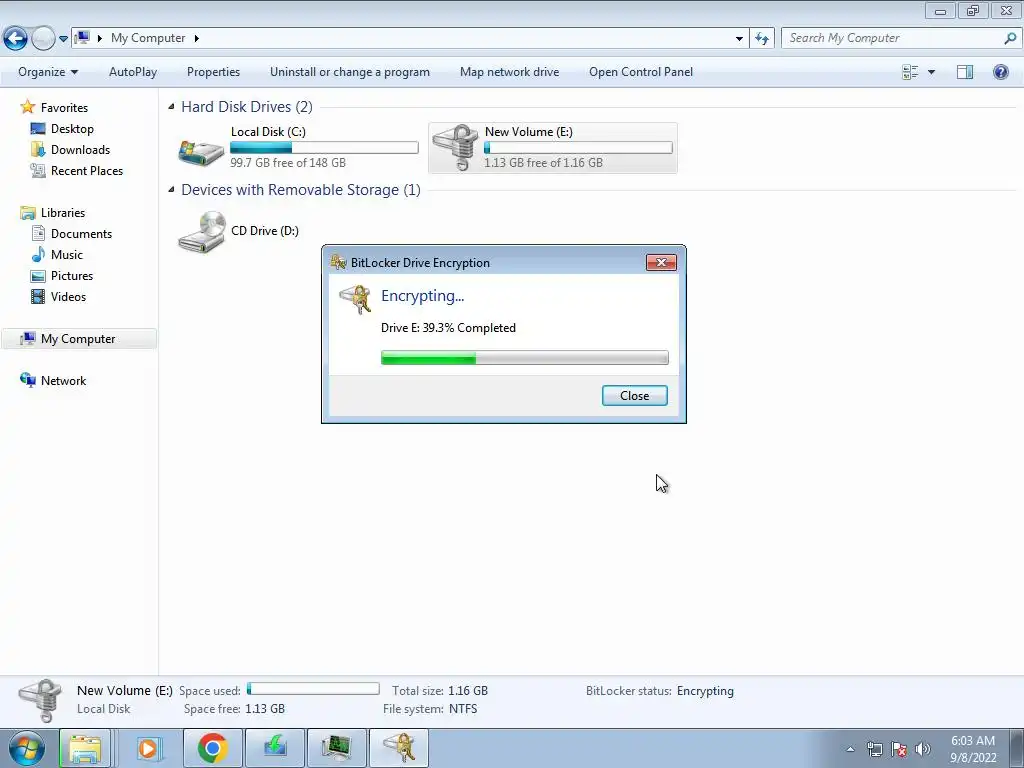
Task: Open the monitor app on the taskbar
Action: click(336, 748)
